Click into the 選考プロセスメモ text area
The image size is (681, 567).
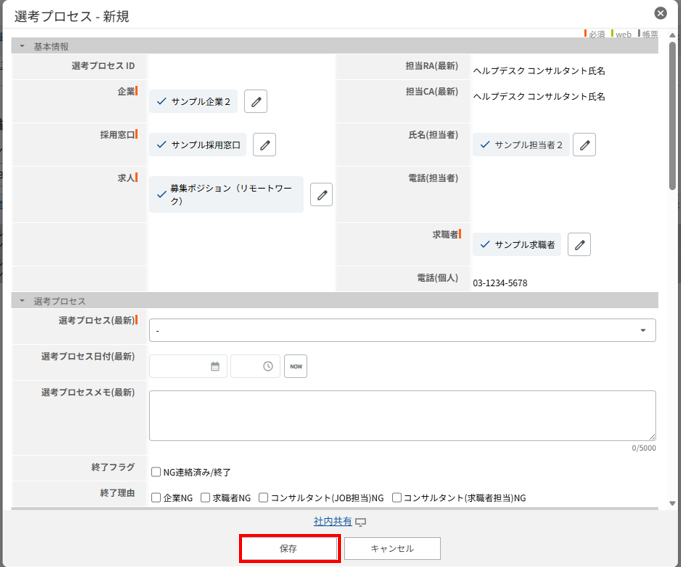point(402,415)
